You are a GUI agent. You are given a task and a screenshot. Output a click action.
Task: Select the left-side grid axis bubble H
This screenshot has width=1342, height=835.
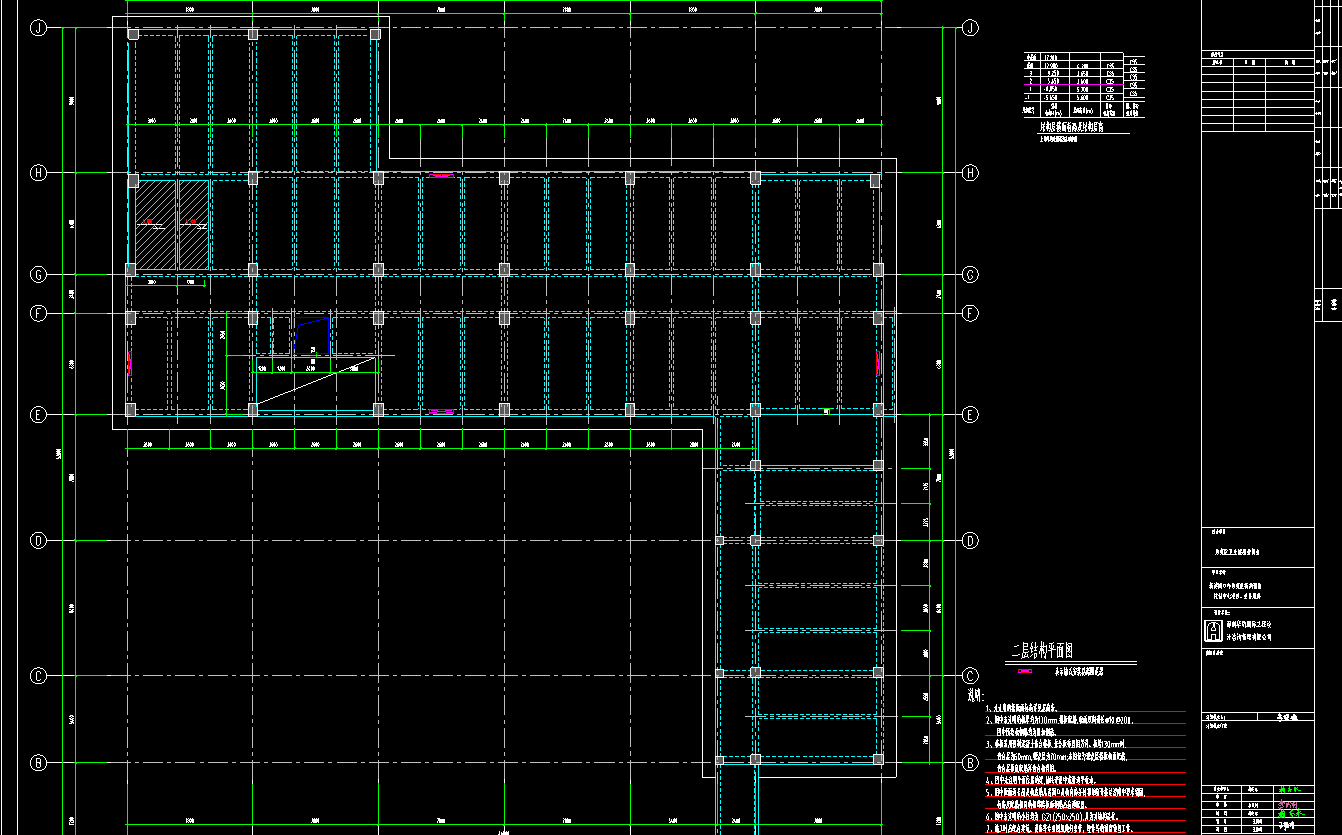pos(38,173)
